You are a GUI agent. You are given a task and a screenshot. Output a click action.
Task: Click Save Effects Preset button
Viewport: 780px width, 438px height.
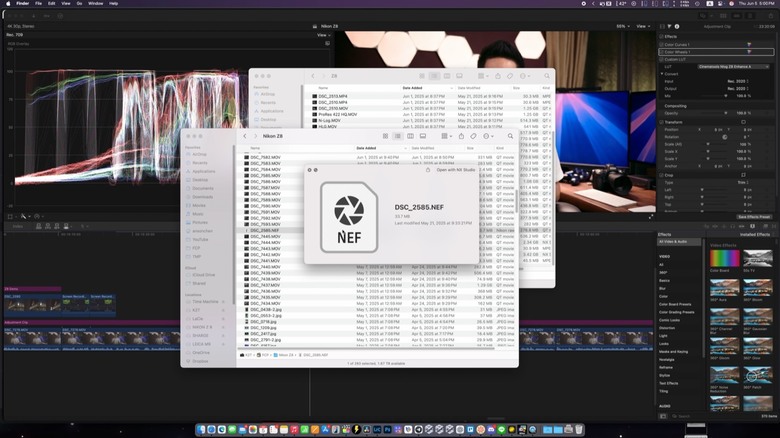point(754,217)
